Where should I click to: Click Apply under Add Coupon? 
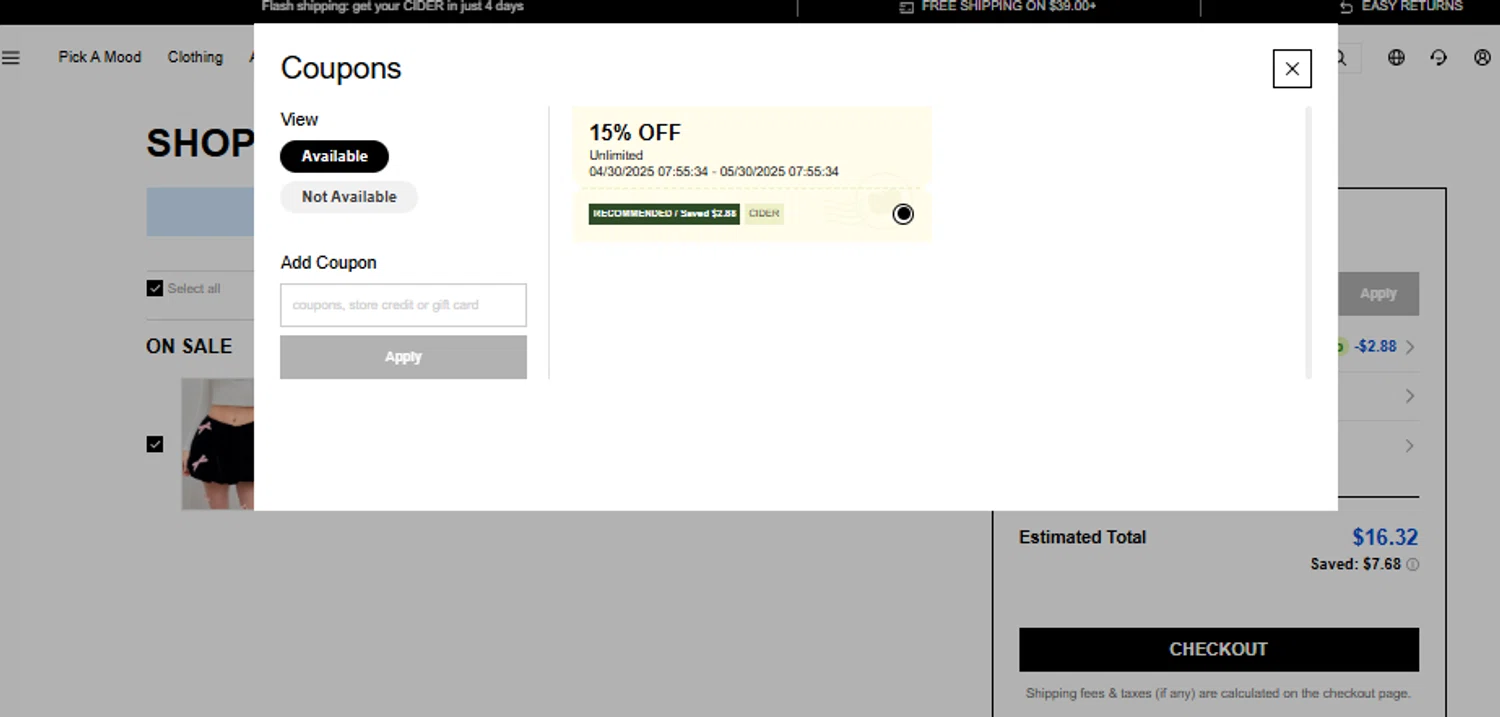click(x=403, y=357)
